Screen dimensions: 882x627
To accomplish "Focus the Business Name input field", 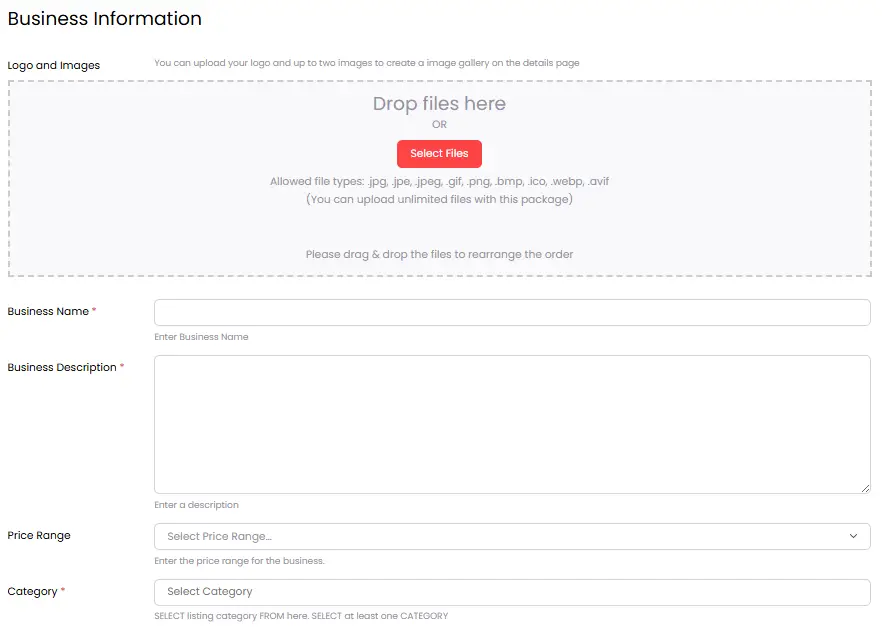I will [512, 312].
